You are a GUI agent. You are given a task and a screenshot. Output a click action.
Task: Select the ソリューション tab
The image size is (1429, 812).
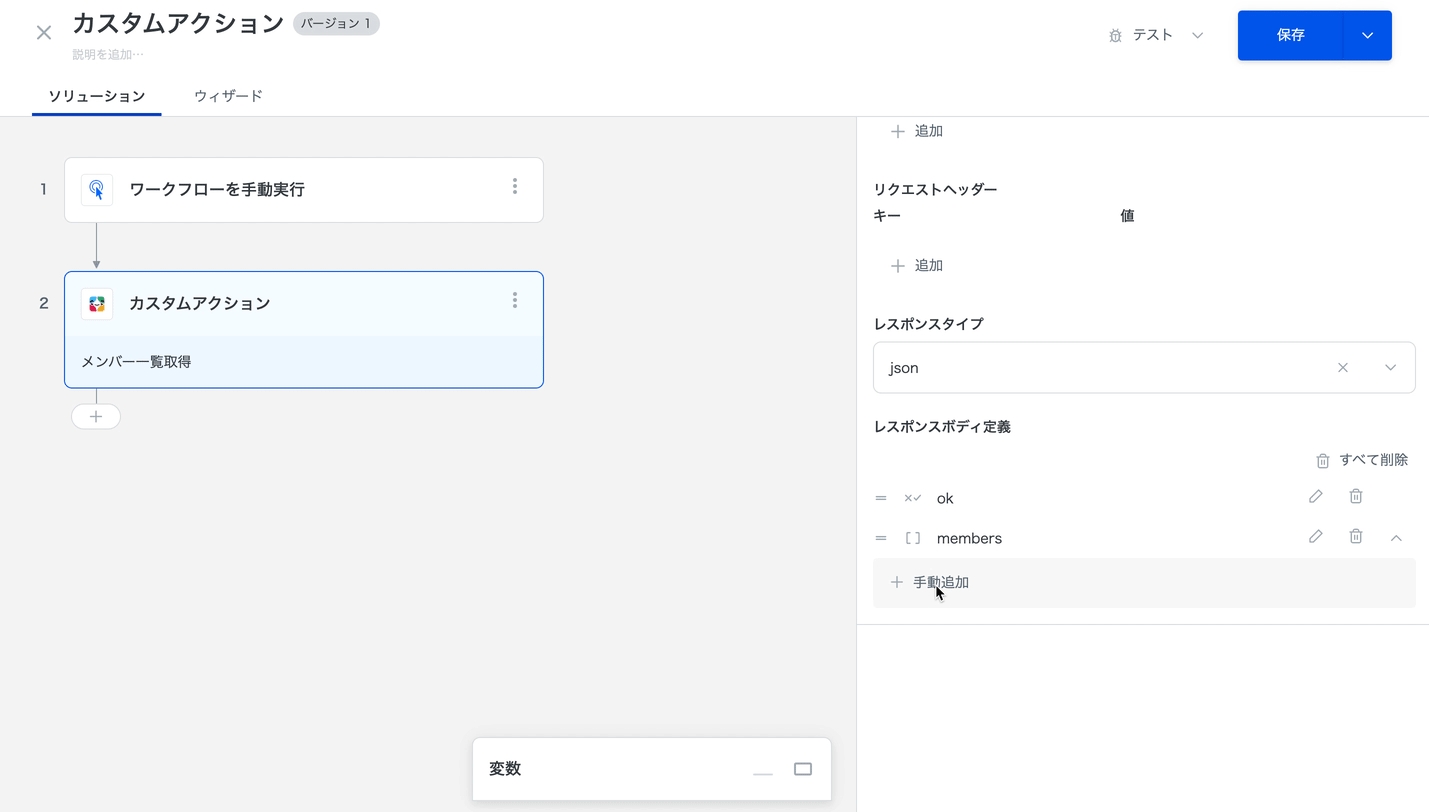97,96
